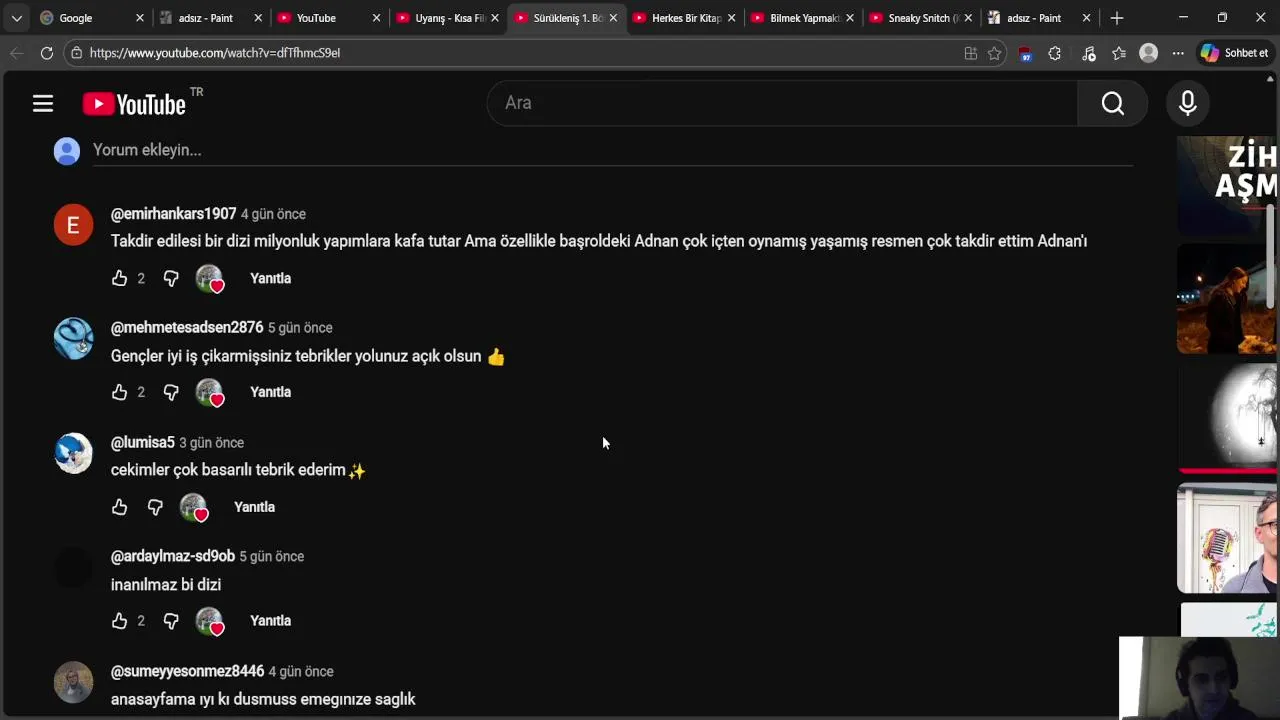
Task: Open browser extensions puzzle icon
Action: [1054, 53]
